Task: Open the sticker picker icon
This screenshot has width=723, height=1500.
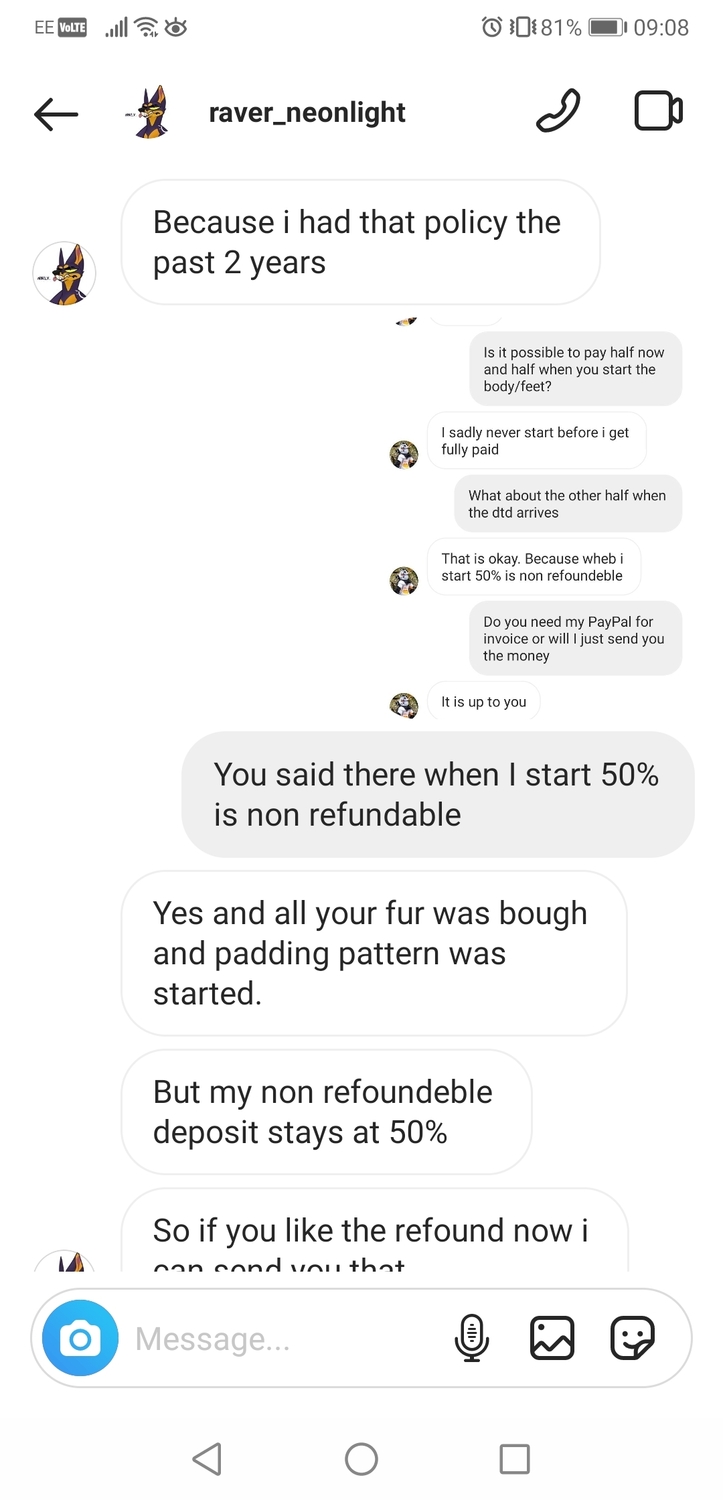Action: click(633, 1338)
